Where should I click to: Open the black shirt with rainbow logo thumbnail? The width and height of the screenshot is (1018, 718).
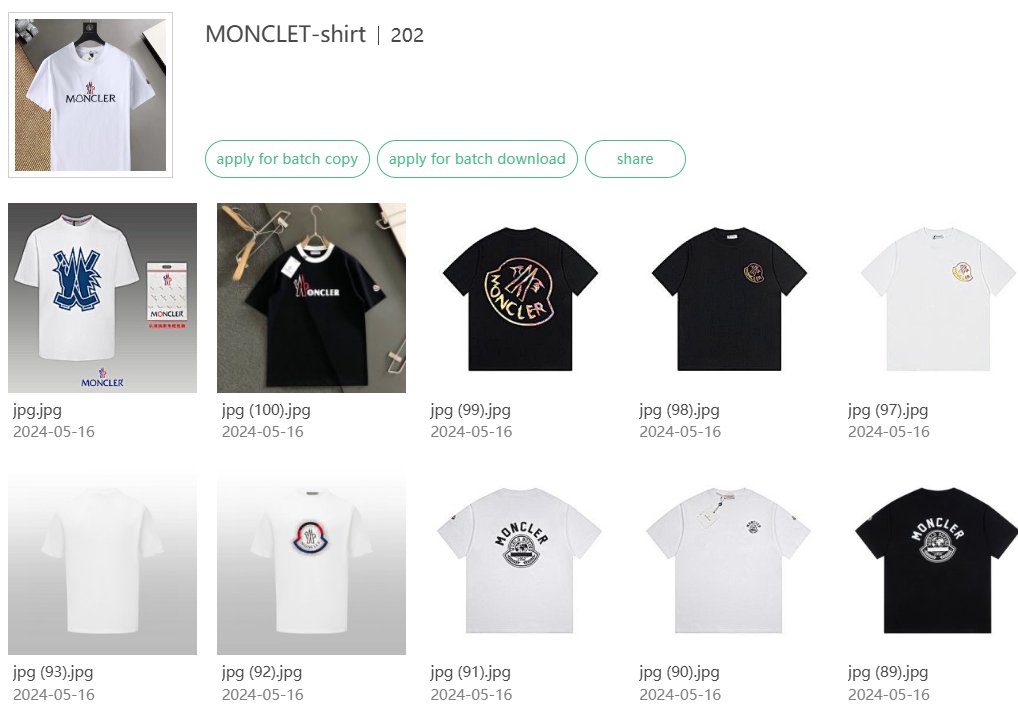coord(520,298)
